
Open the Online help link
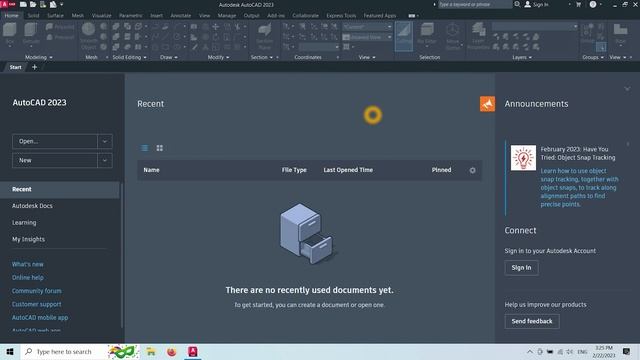coord(28,278)
